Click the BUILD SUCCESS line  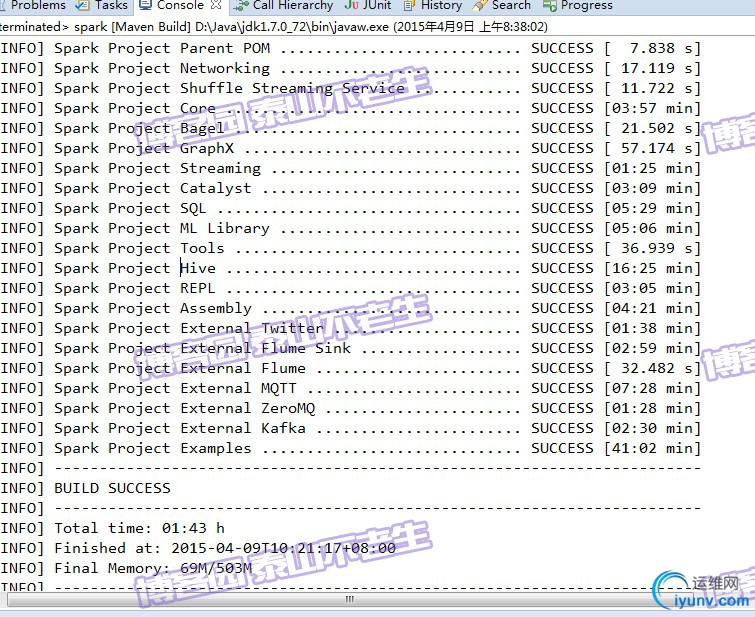coord(85,488)
